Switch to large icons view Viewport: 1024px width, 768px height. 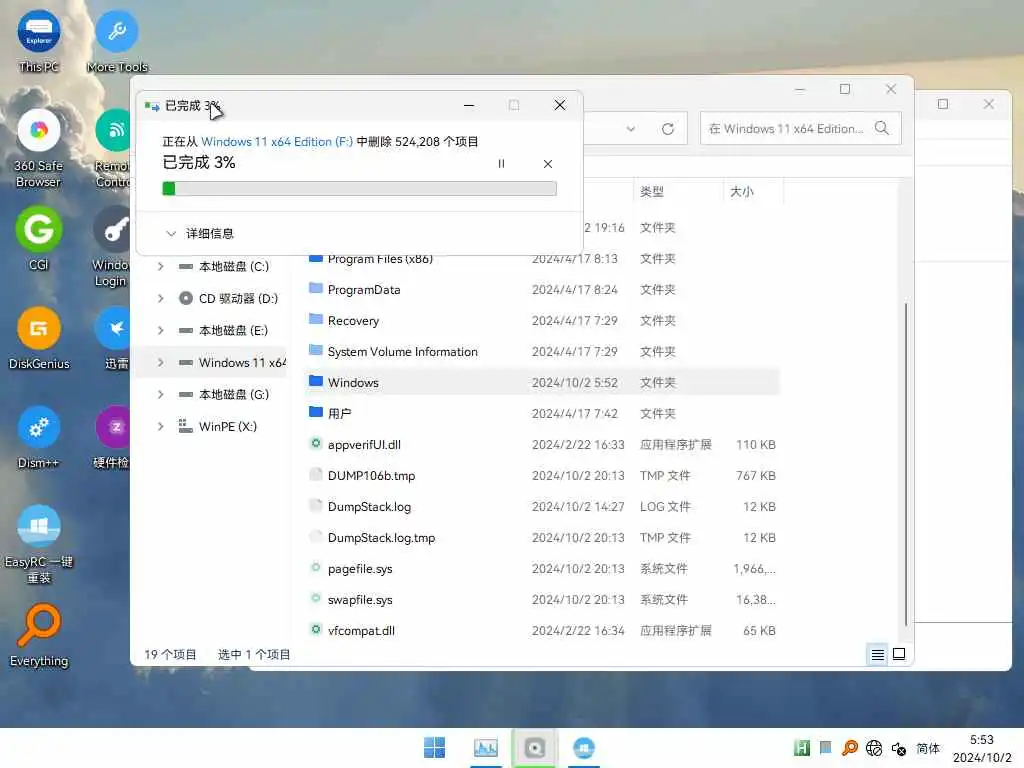tap(899, 654)
